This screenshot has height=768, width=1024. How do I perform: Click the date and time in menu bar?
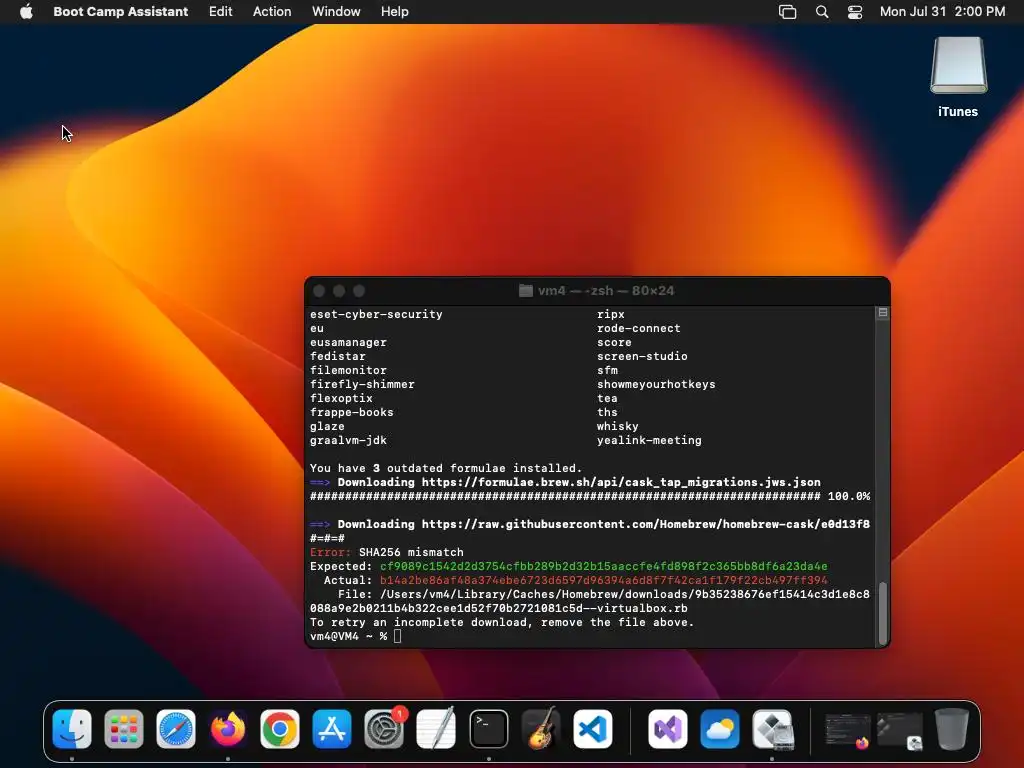coord(942,12)
